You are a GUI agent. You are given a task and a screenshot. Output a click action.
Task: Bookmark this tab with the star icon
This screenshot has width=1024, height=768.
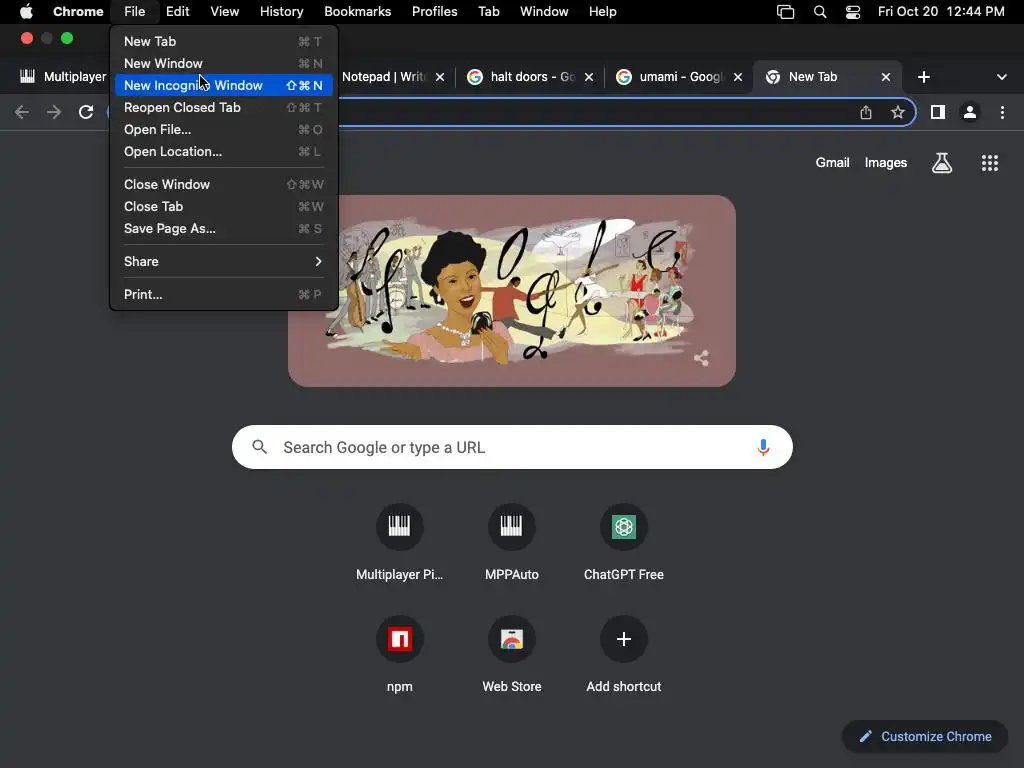(x=898, y=112)
